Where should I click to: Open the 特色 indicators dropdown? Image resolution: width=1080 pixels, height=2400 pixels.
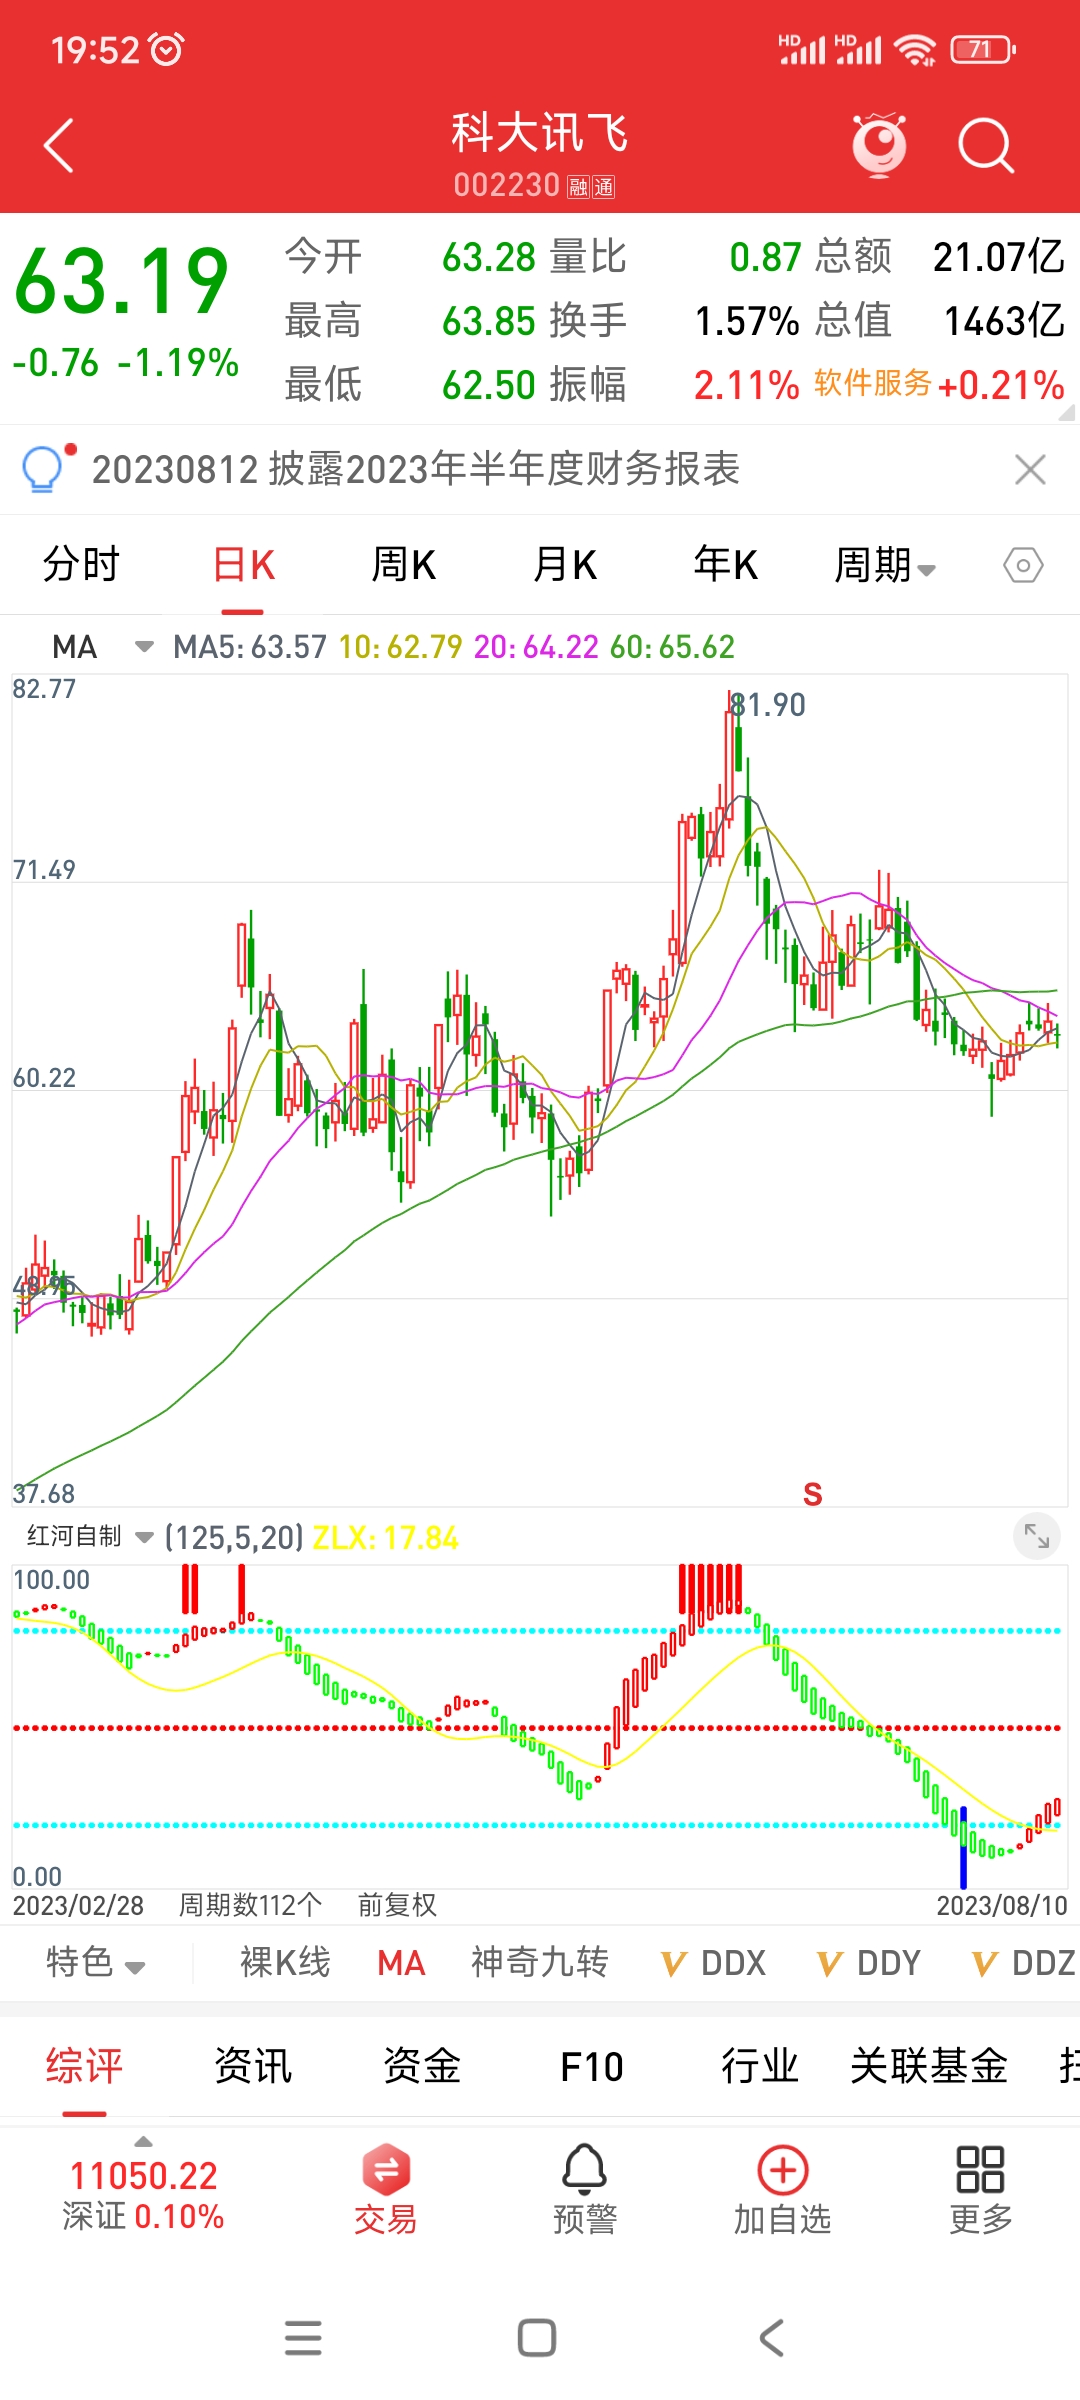[96, 1962]
